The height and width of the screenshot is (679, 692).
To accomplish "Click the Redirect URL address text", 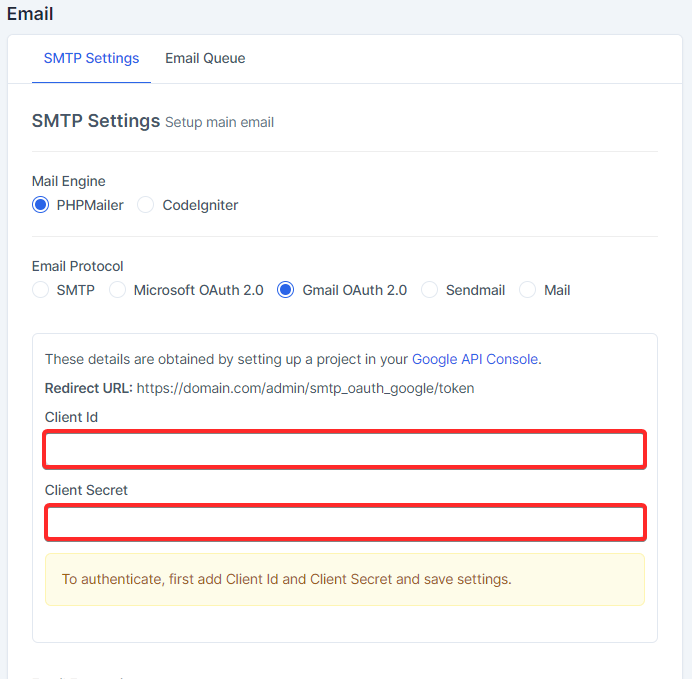I will pos(305,388).
